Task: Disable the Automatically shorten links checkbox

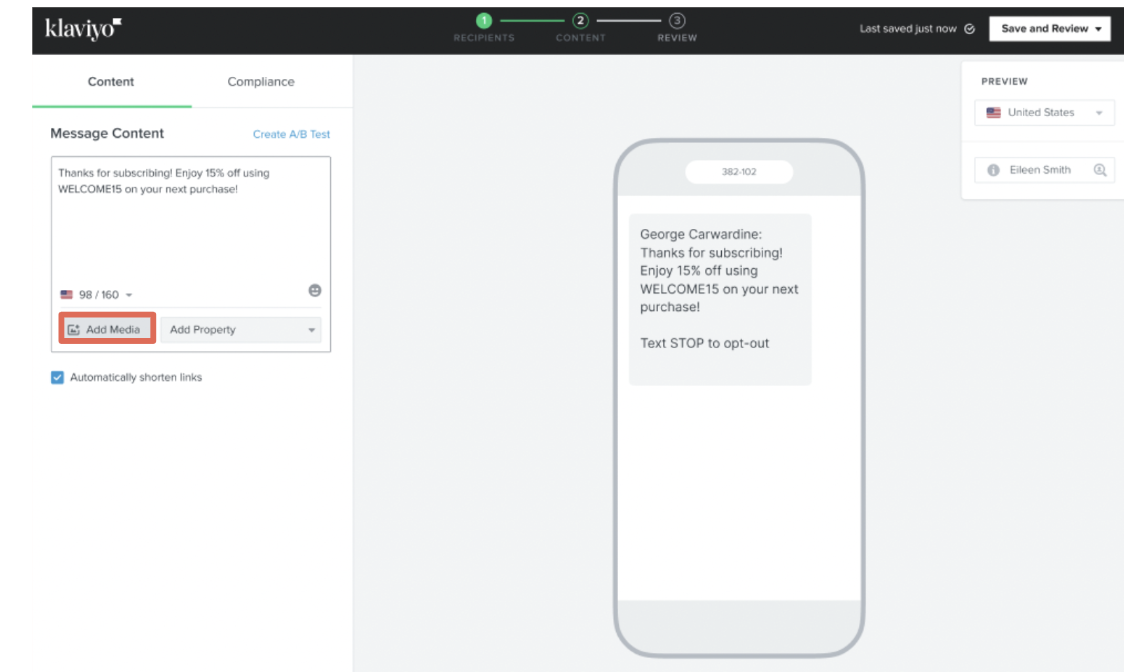Action: click(57, 377)
